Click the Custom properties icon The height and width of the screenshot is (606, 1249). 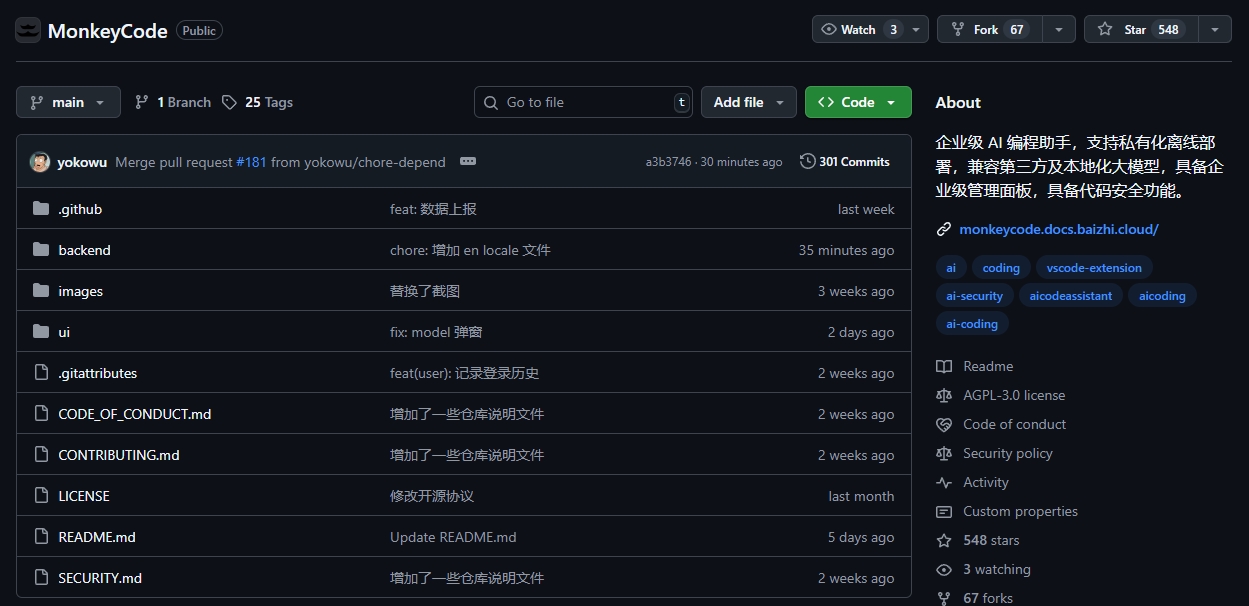click(x=944, y=512)
